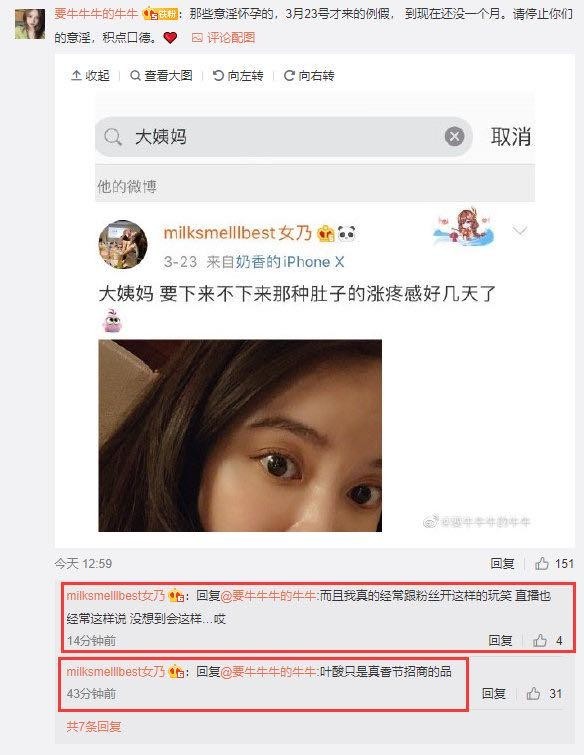Collapse the image with 收起
This screenshot has height=755, width=584.
click(91, 76)
